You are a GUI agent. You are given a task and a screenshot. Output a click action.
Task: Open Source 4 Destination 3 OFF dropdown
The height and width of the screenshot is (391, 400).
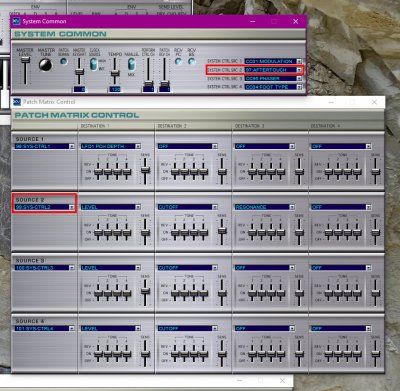click(265, 328)
